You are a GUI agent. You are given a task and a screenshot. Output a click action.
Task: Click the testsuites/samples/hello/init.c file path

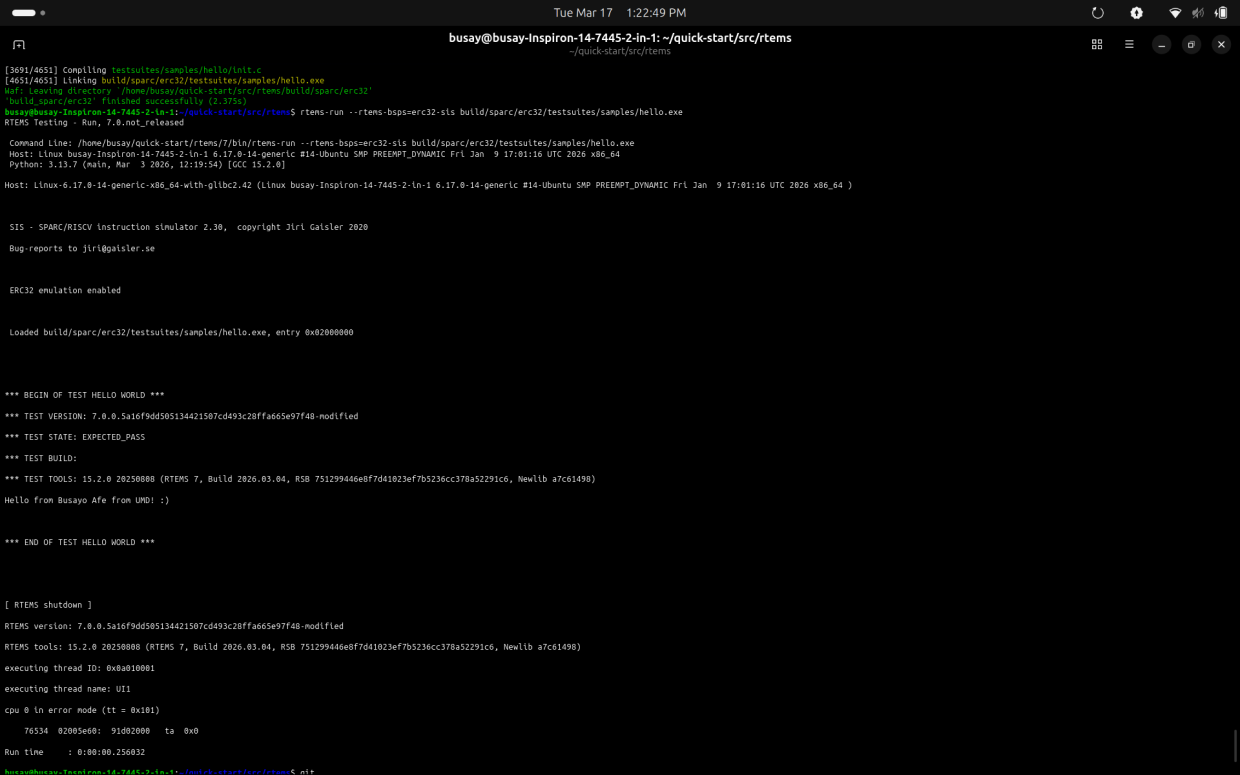point(186,70)
